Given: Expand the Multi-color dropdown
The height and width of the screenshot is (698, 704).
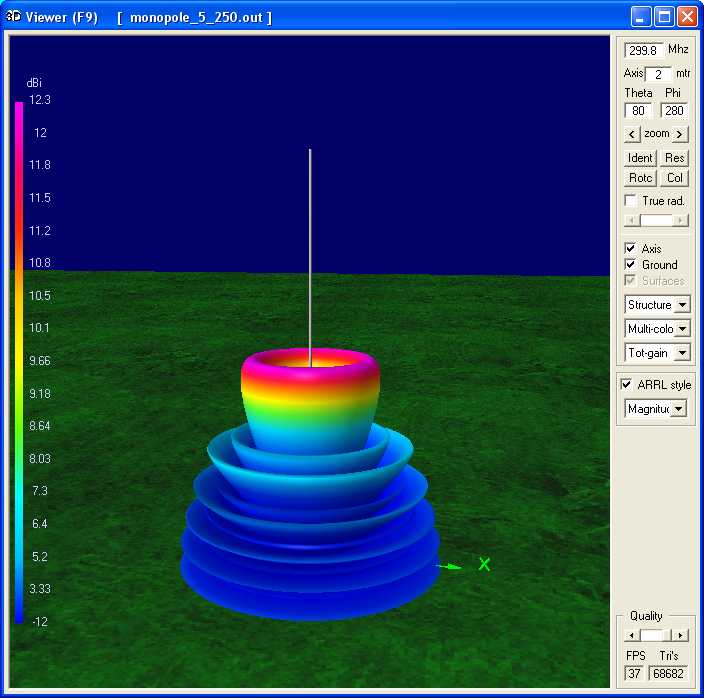Looking at the screenshot, I should click(x=683, y=329).
